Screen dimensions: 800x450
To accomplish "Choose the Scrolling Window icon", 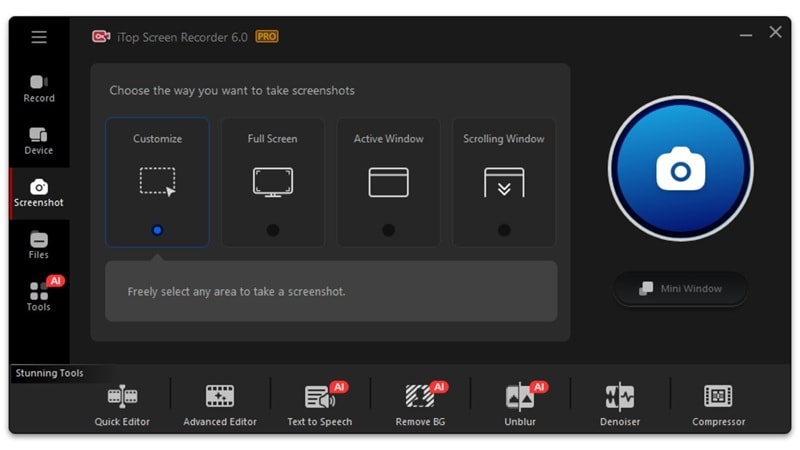I will 504,182.
